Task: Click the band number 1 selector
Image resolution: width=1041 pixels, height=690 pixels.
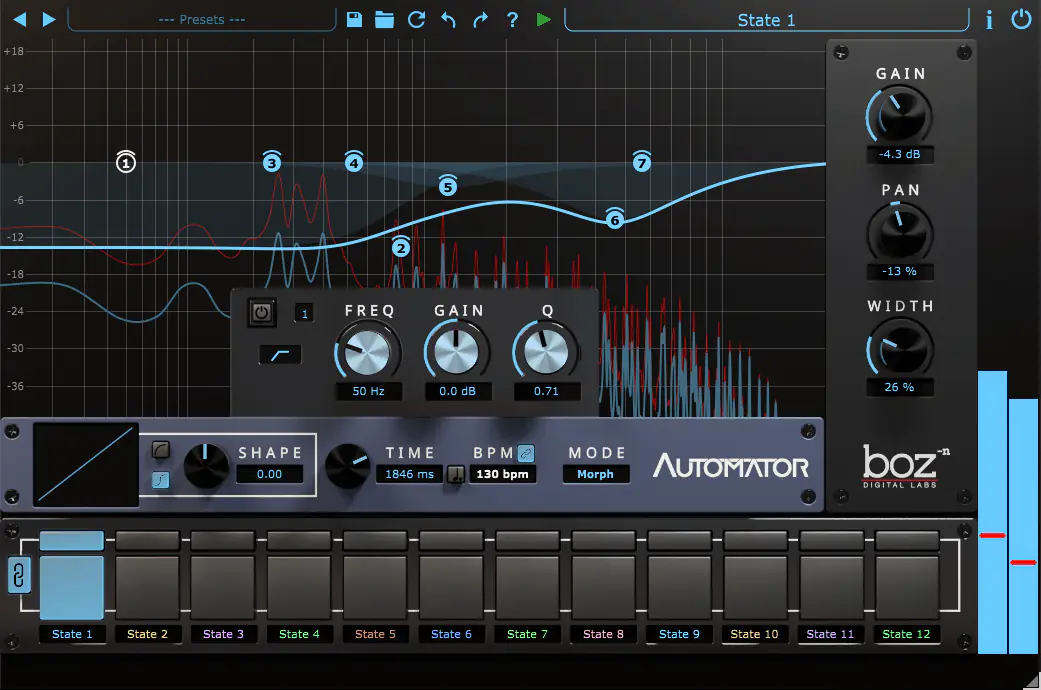Action: coord(304,313)
